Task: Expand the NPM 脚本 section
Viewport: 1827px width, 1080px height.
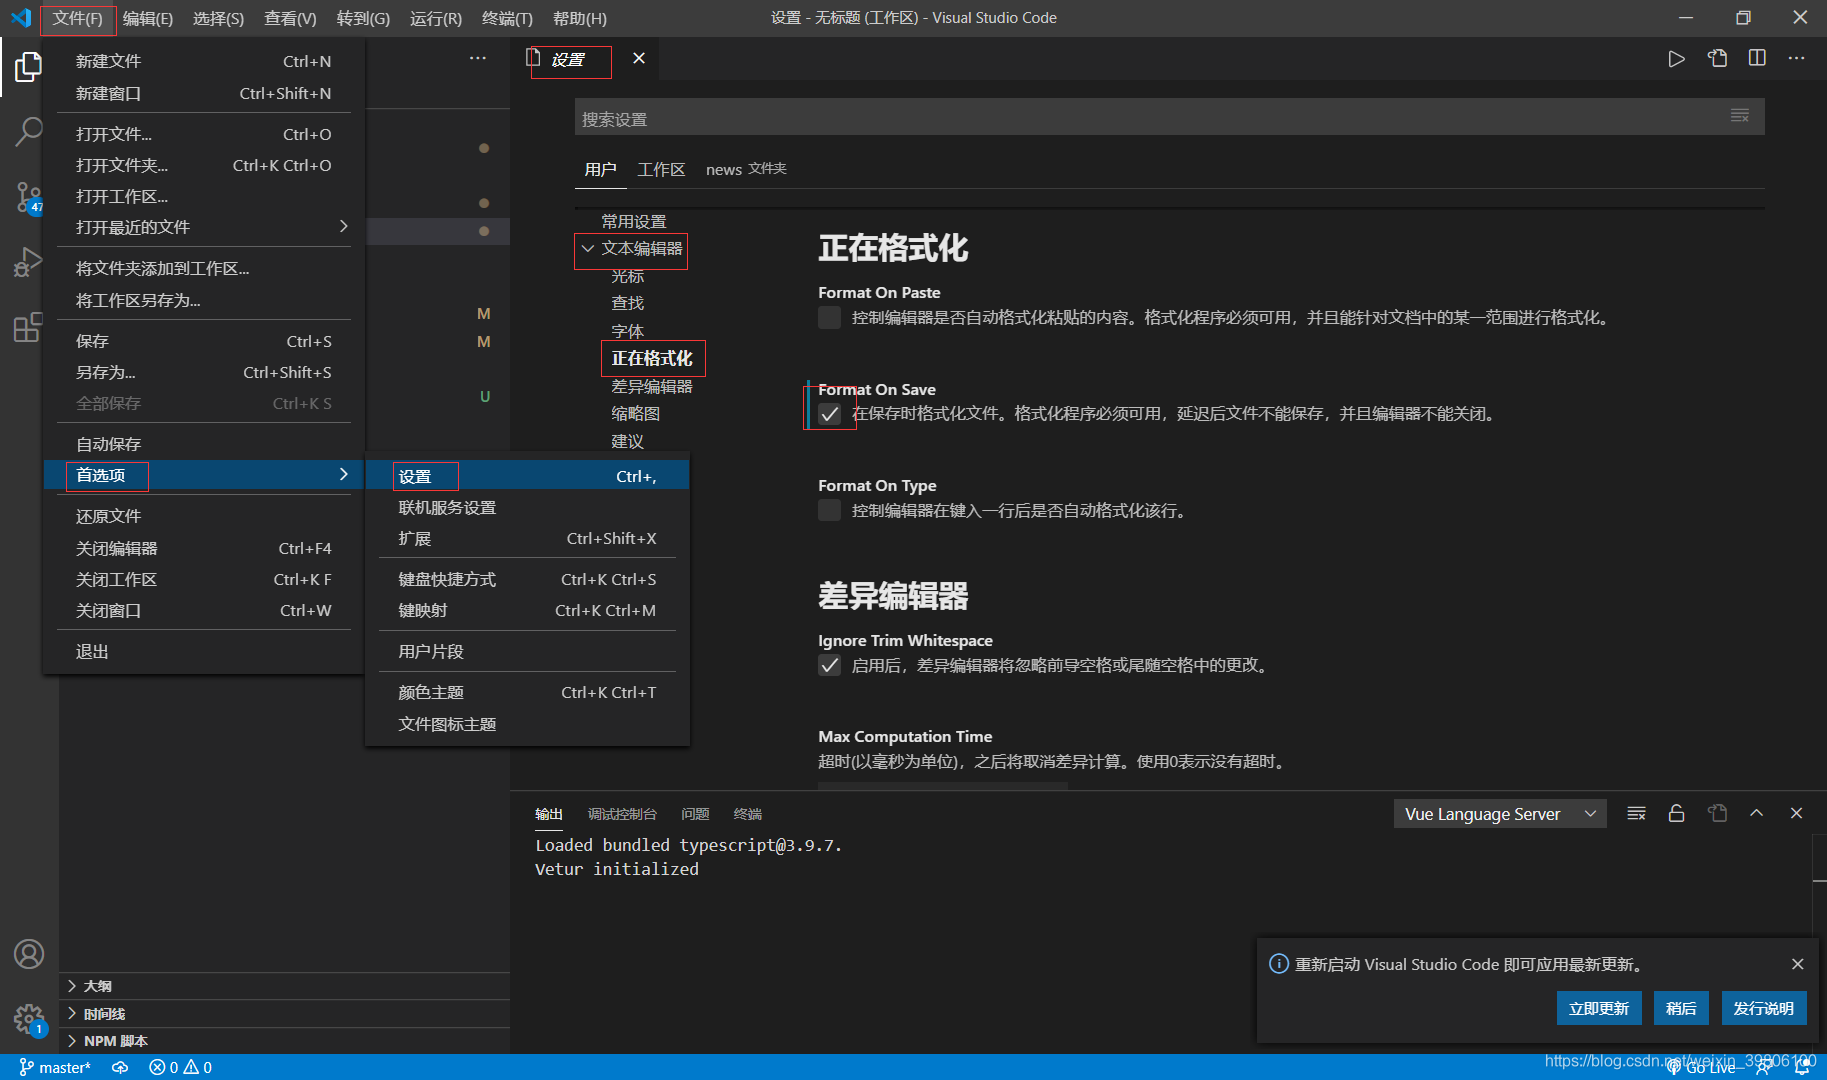Action: (285, 1041)
